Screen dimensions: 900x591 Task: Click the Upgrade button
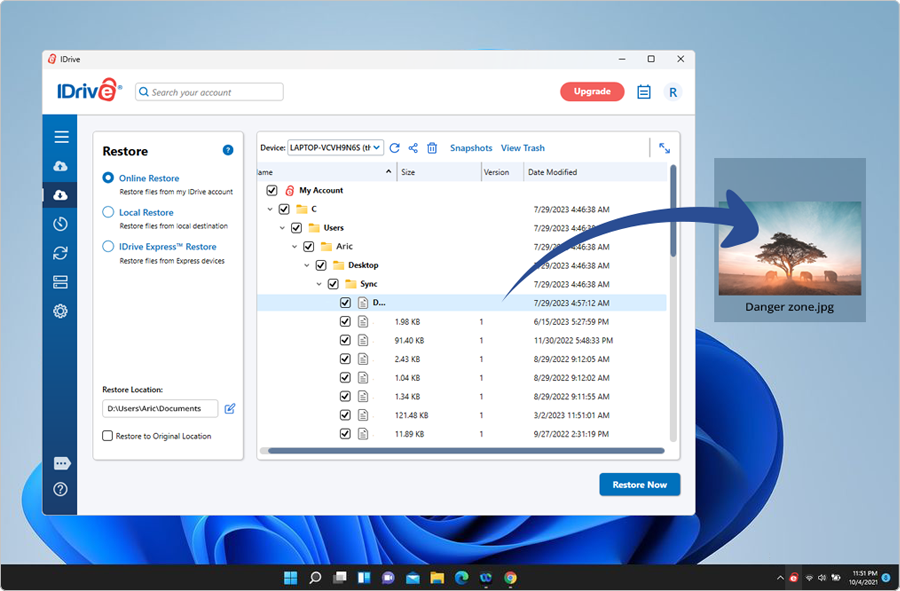click(592, 92)
